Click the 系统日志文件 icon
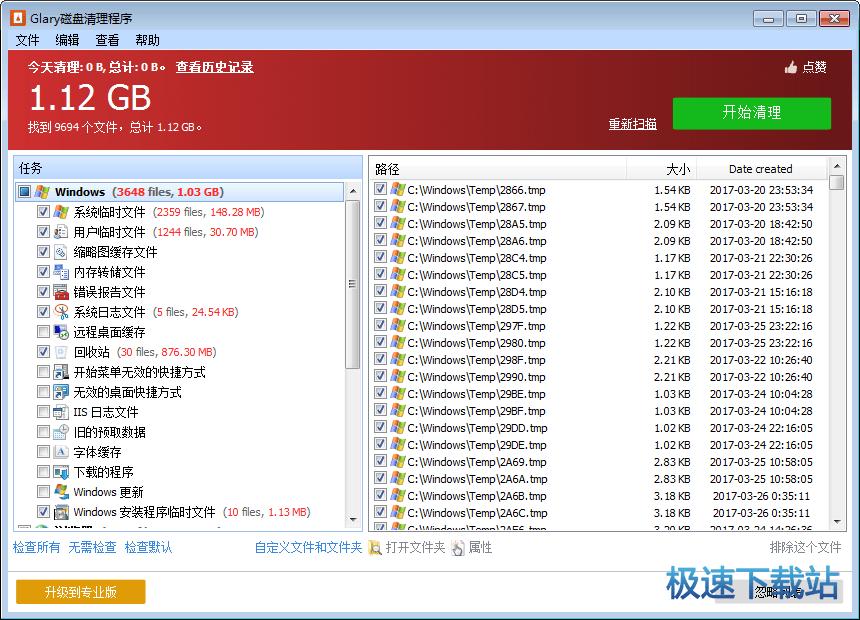This screenshot has height=620, width=860. click(x=61, y=312)
